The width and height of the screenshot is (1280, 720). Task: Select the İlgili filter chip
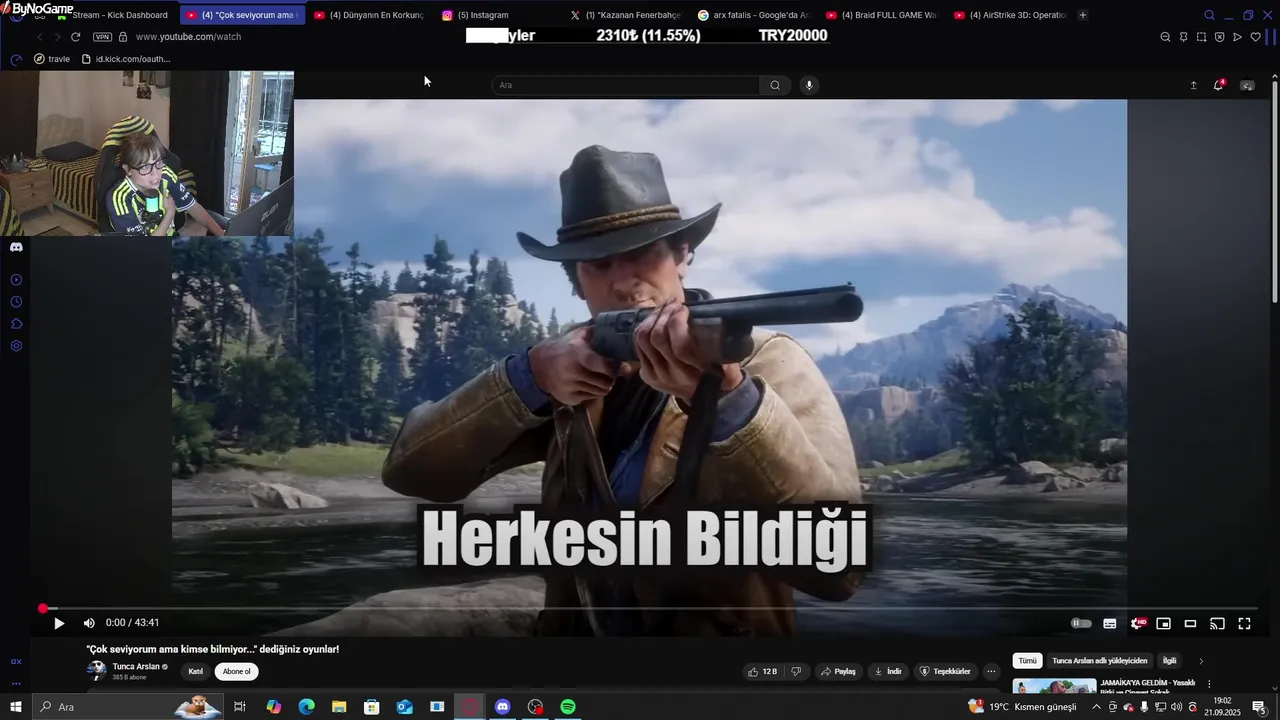1169,661
